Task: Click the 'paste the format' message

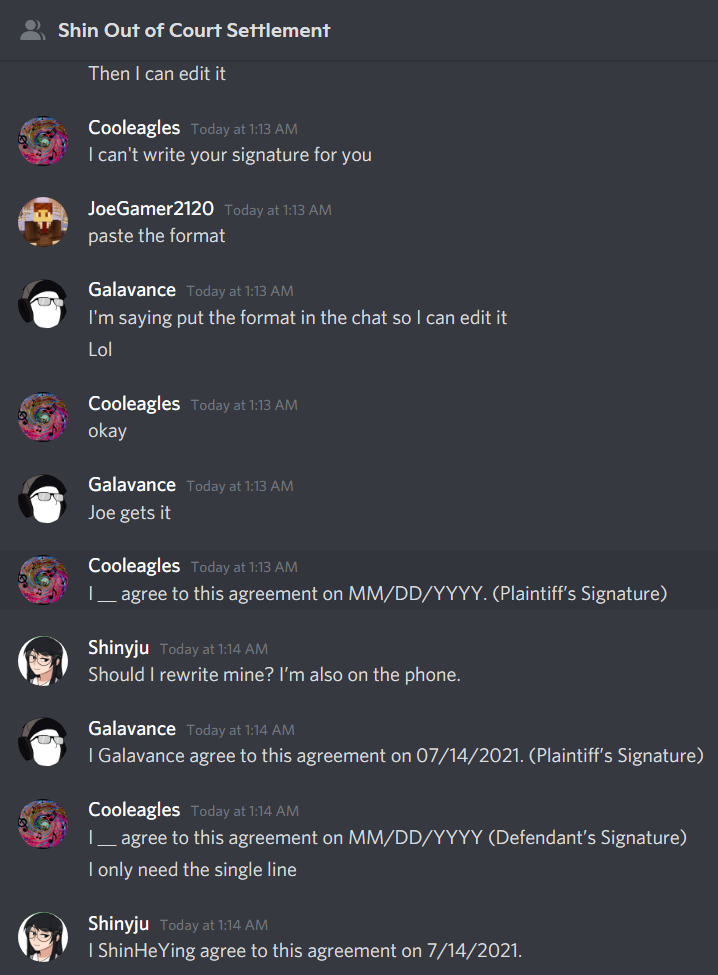Action: pos(157,236)
